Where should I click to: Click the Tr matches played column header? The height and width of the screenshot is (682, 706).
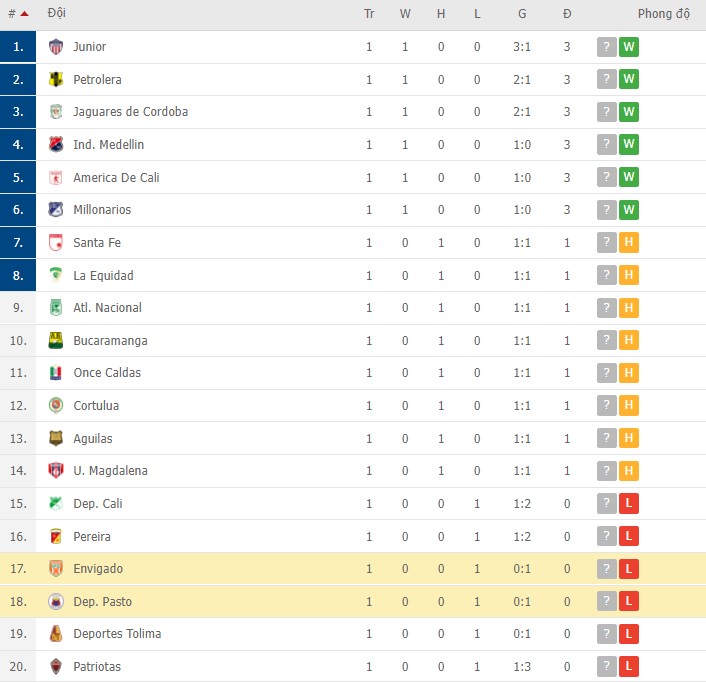[369, 14]
